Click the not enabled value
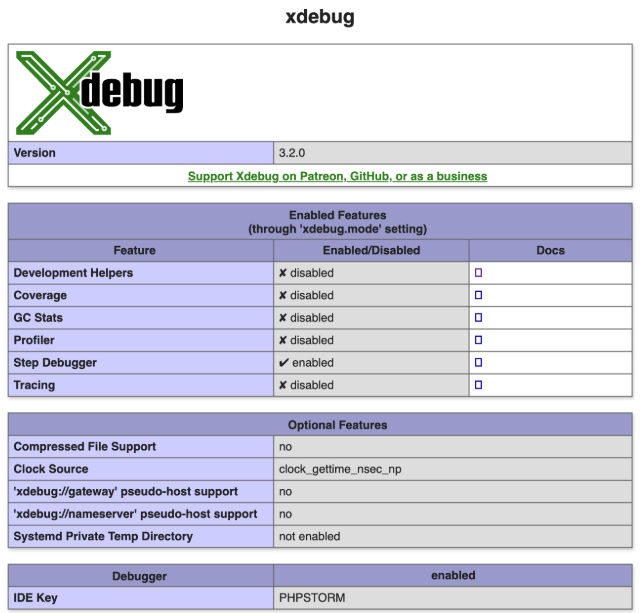642x613 pixels. (310, 536)
